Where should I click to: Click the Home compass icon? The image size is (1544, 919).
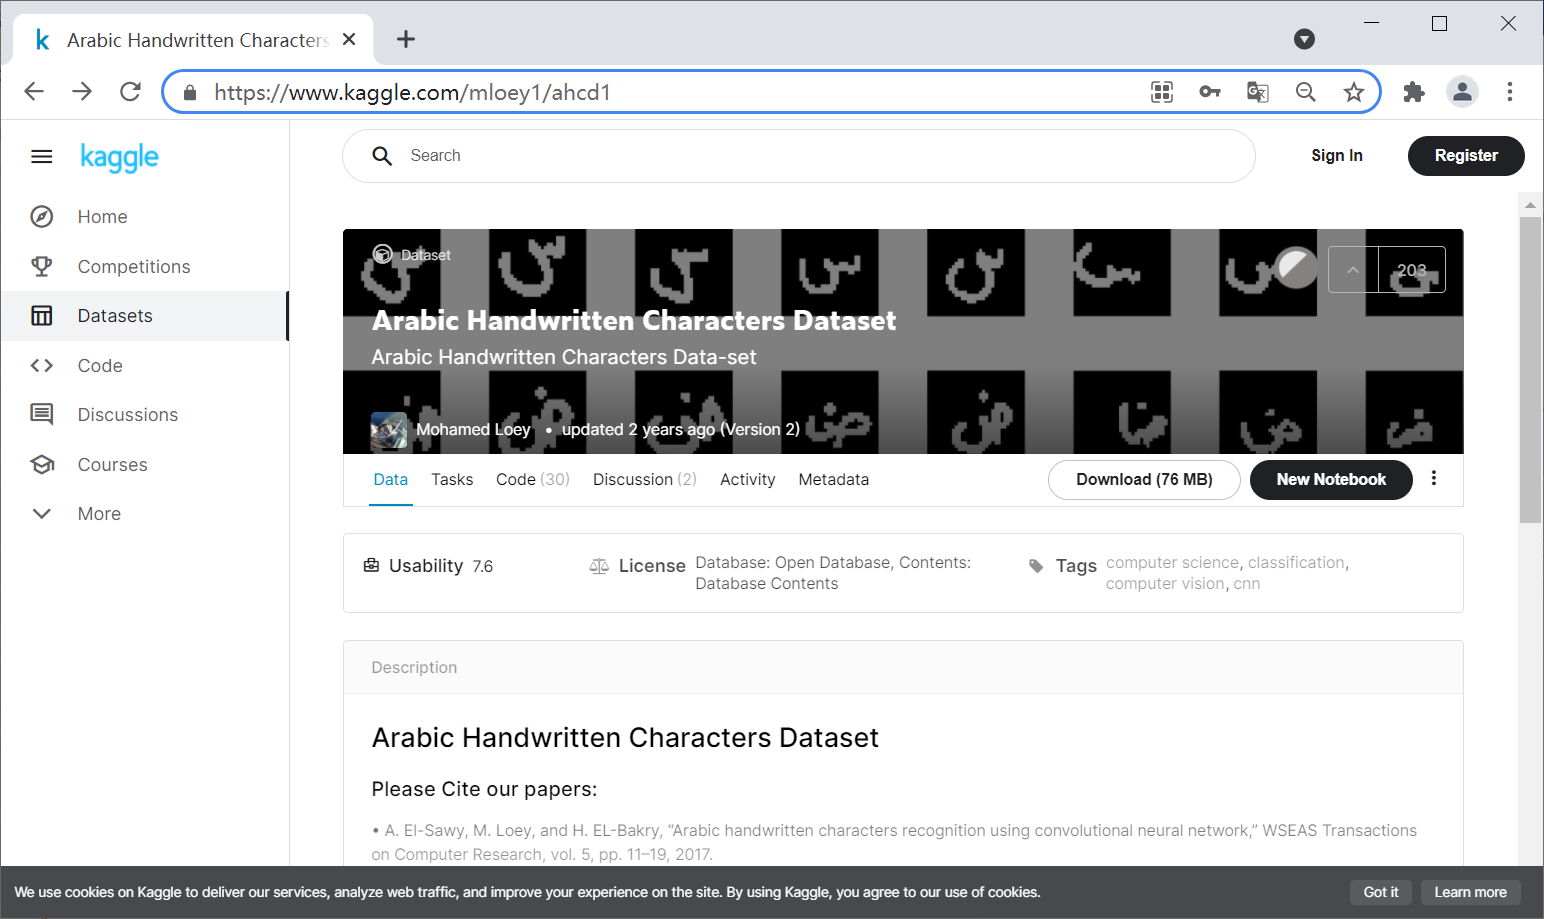coord(41,217)
